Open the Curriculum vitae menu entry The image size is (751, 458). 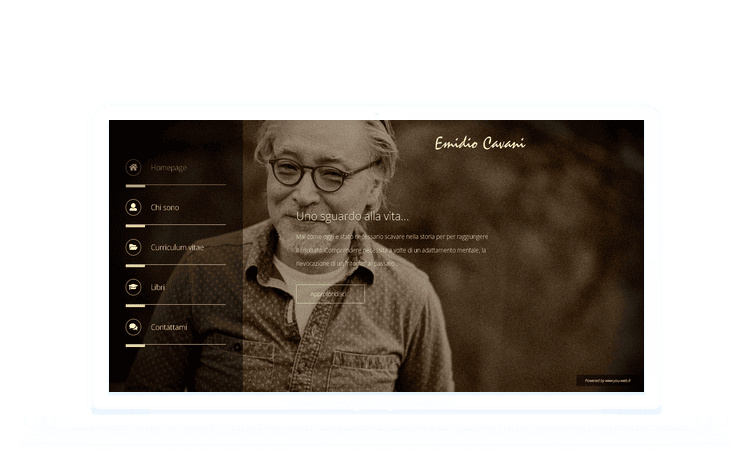177,247
